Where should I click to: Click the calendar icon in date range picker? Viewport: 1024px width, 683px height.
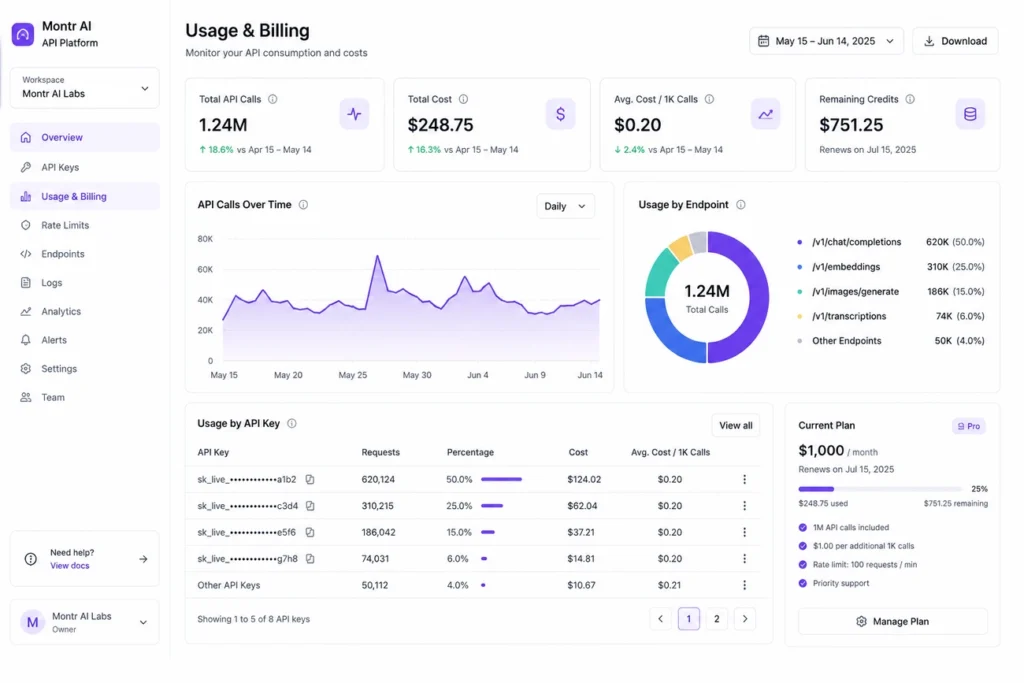(763, 41)
